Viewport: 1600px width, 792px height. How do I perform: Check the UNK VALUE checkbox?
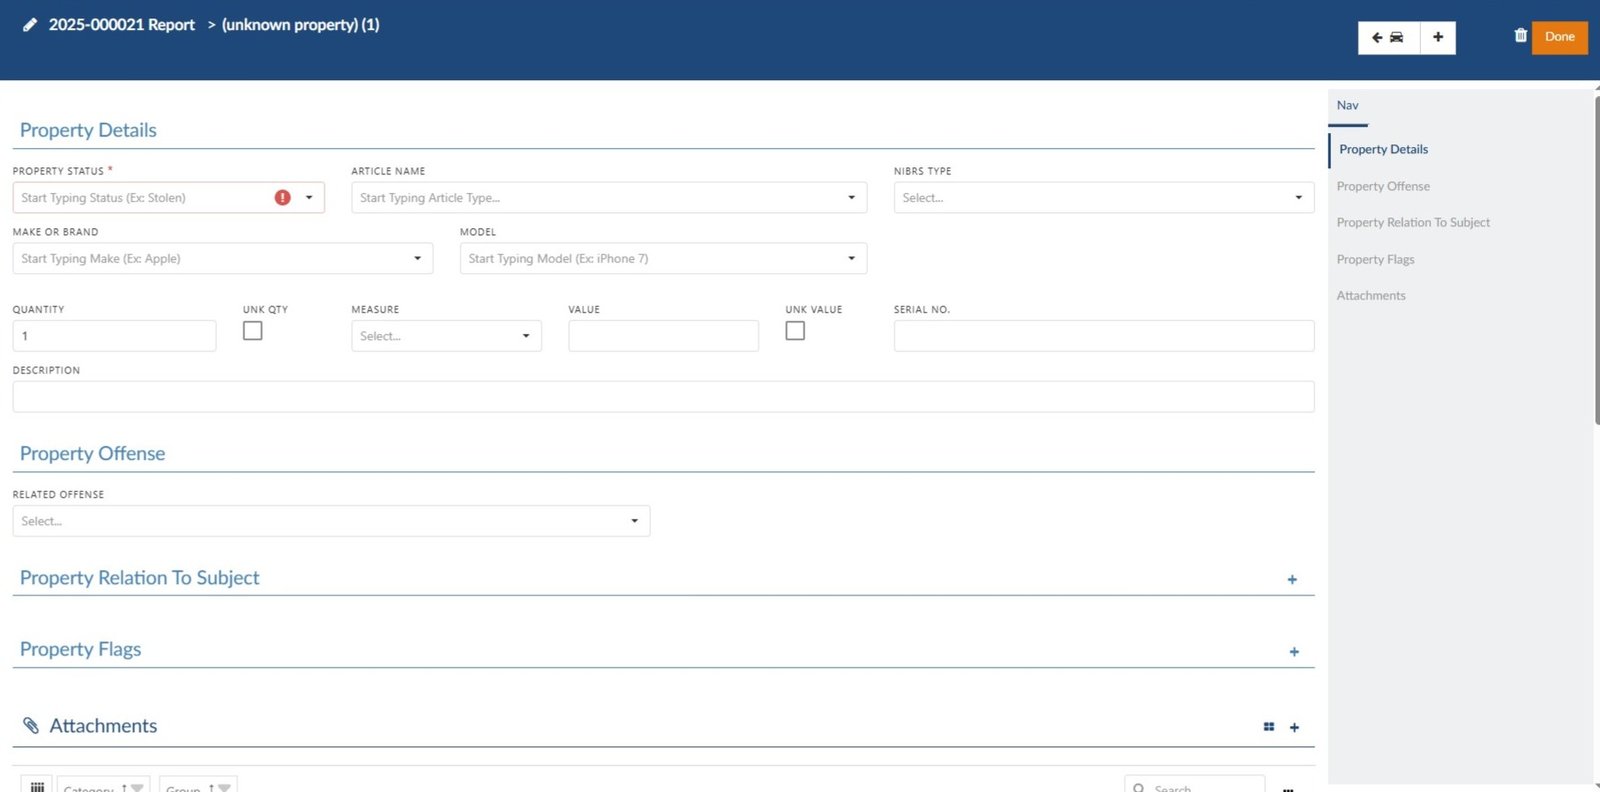[x=795, y=331]
